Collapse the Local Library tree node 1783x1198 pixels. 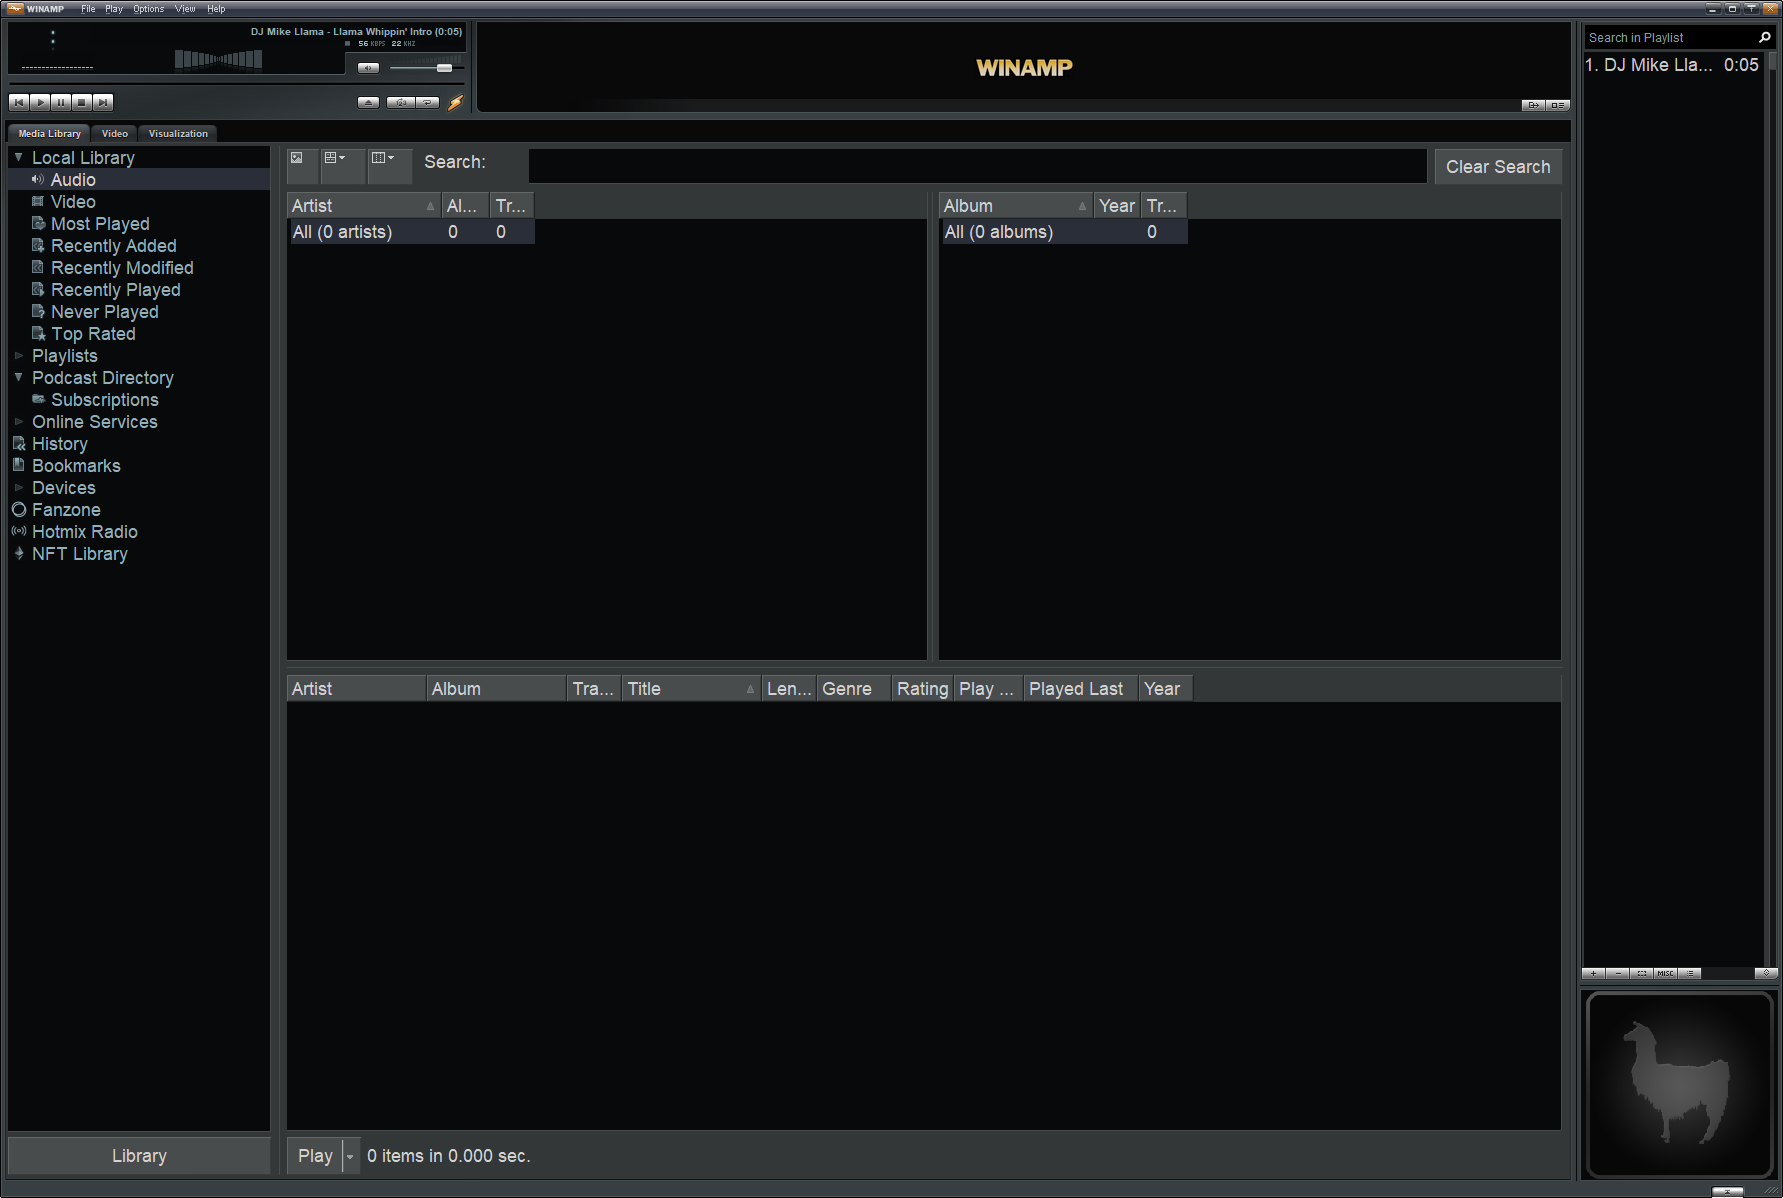(x=18, y=157)
